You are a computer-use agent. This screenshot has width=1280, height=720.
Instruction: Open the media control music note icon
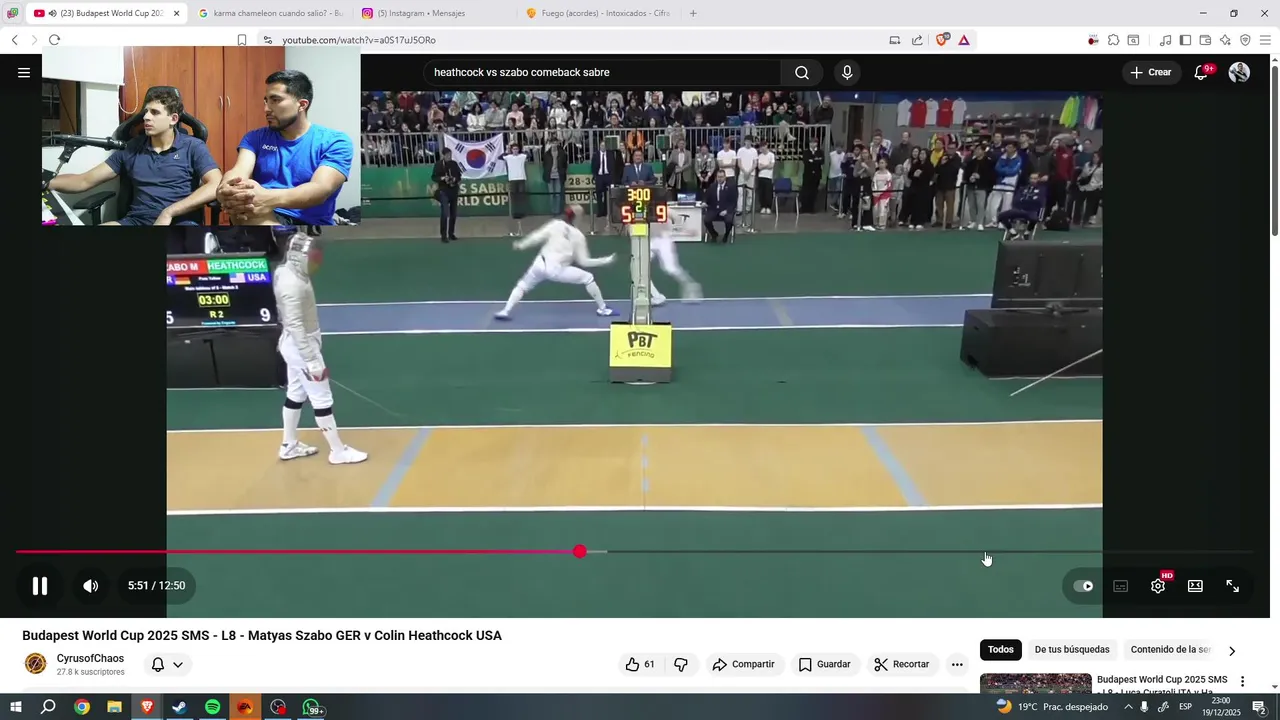click(1165, 40)
